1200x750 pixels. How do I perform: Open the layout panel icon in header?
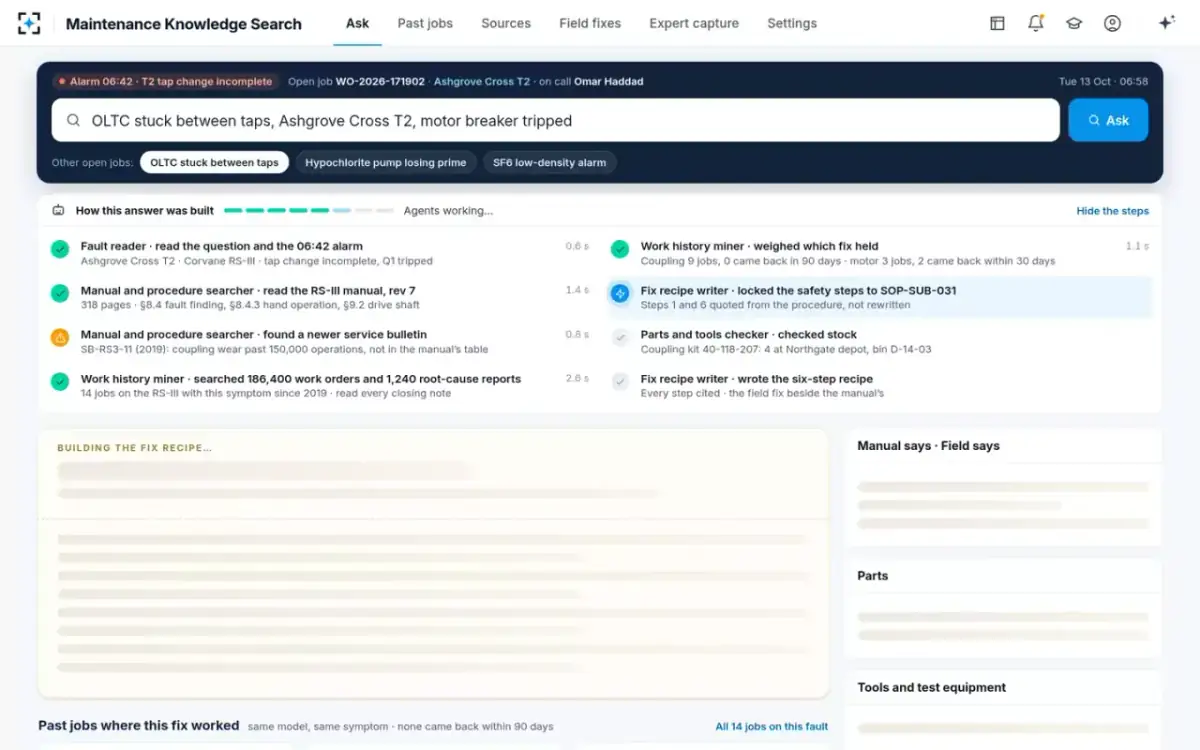997,23
